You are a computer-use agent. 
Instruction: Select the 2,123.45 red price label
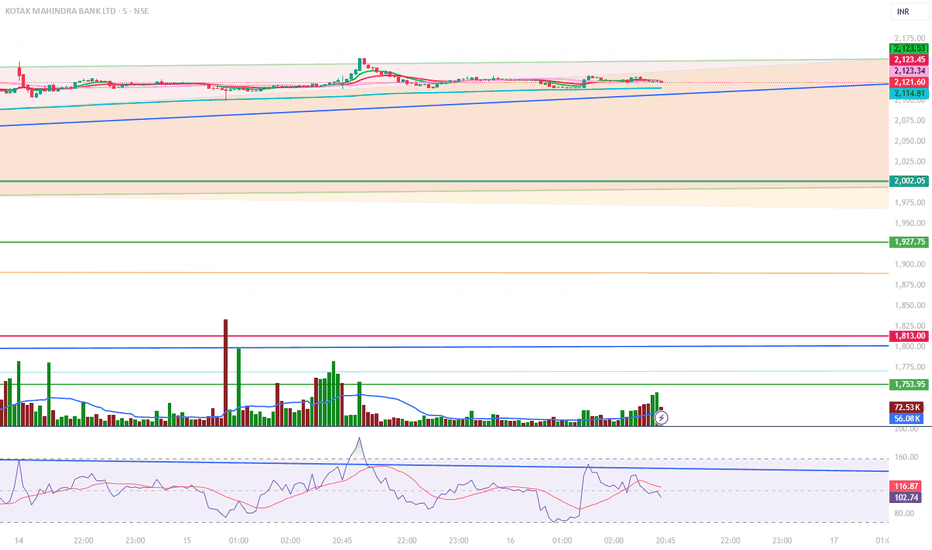pyautogui.click(x=909, y=59)
